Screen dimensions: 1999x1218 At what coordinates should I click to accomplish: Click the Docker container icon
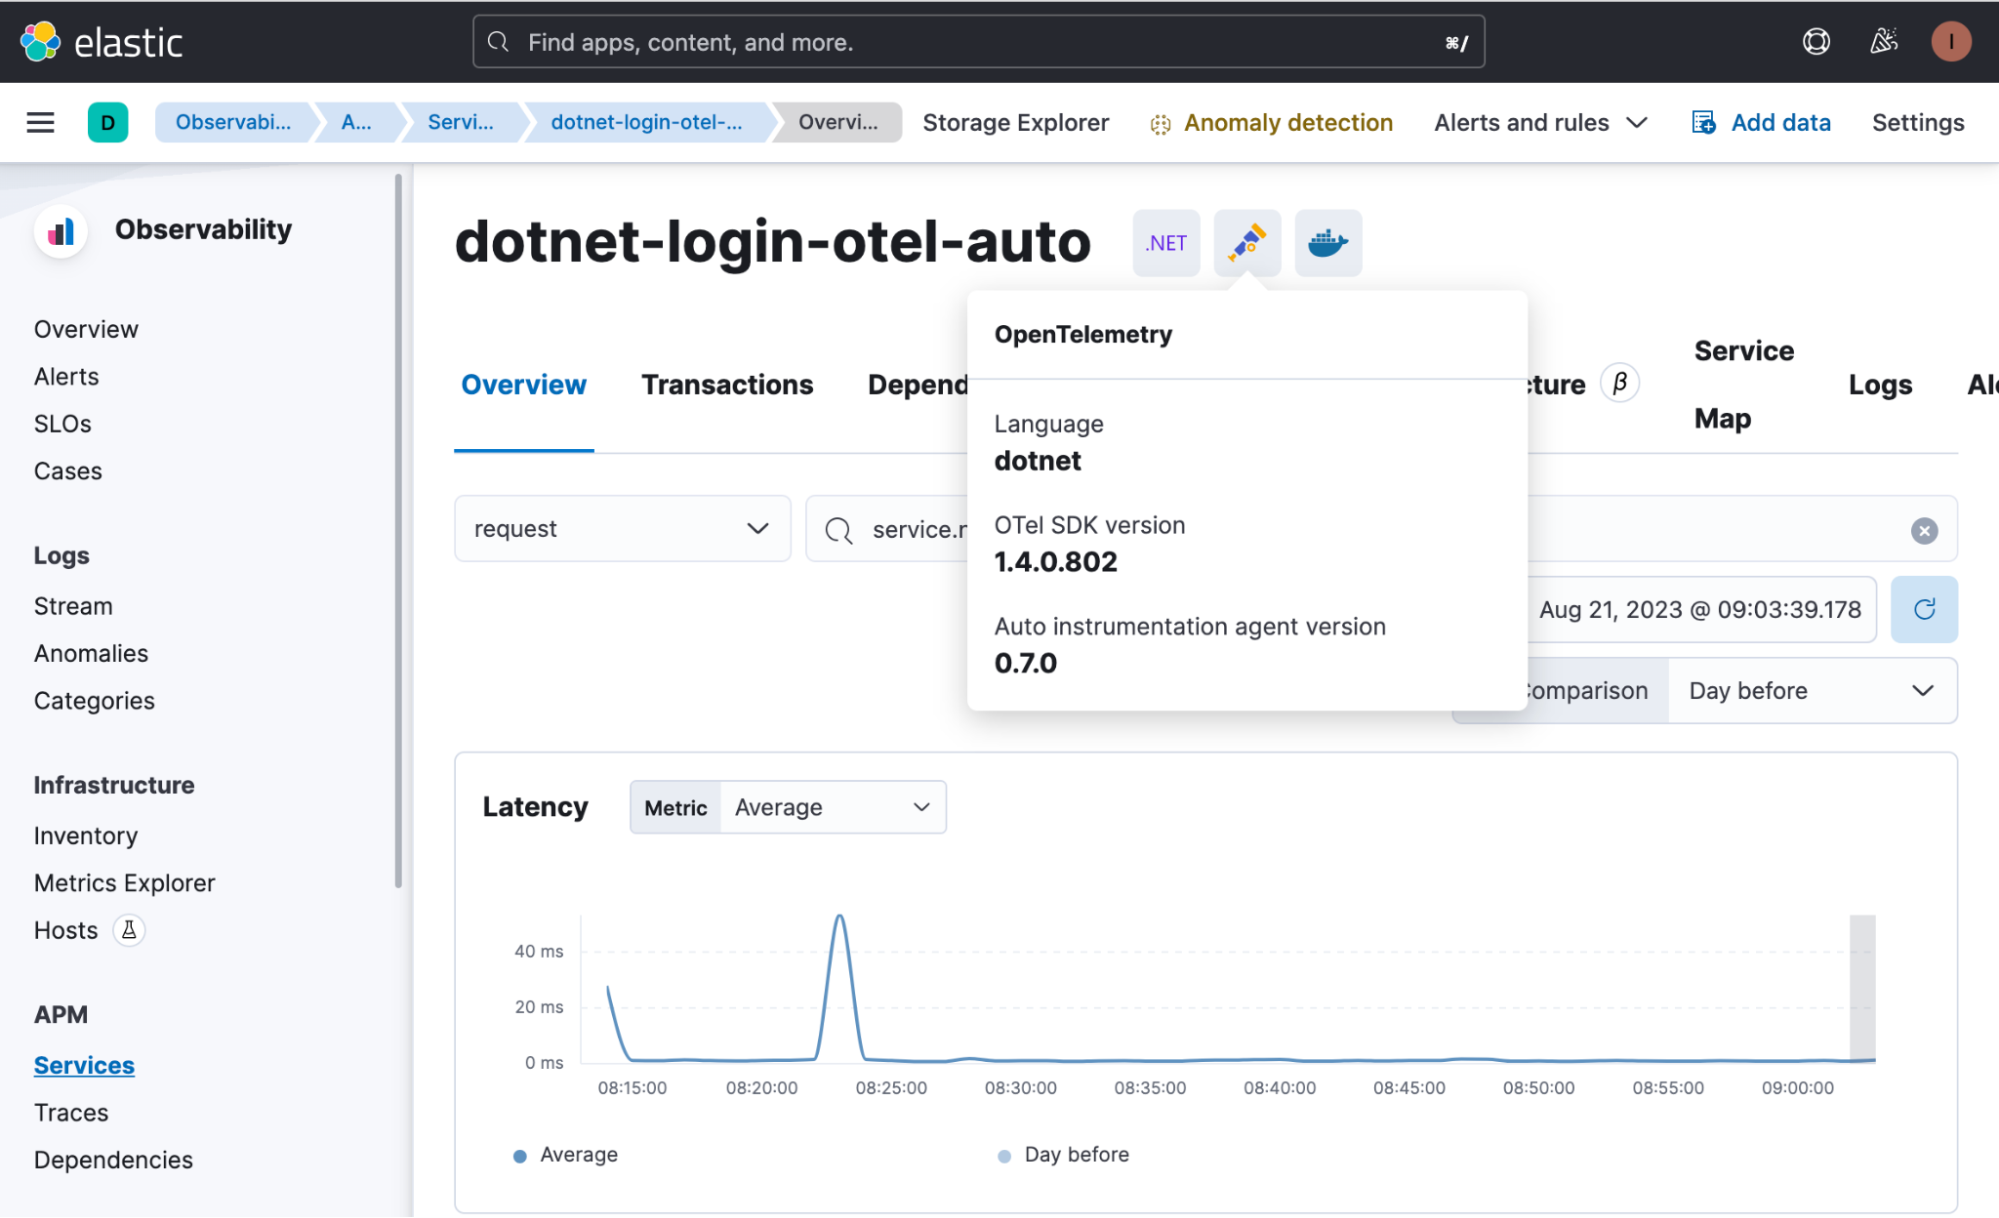pos(1325,243)
